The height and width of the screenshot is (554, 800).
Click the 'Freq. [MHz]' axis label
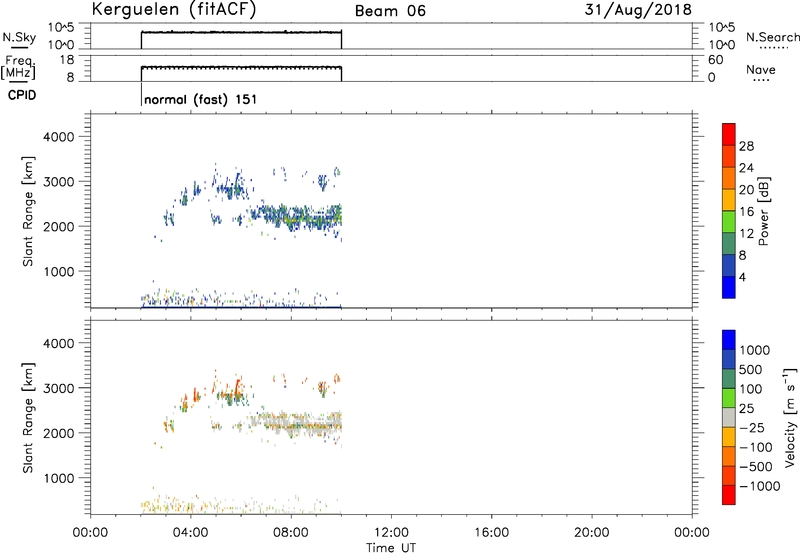[19, 68]
